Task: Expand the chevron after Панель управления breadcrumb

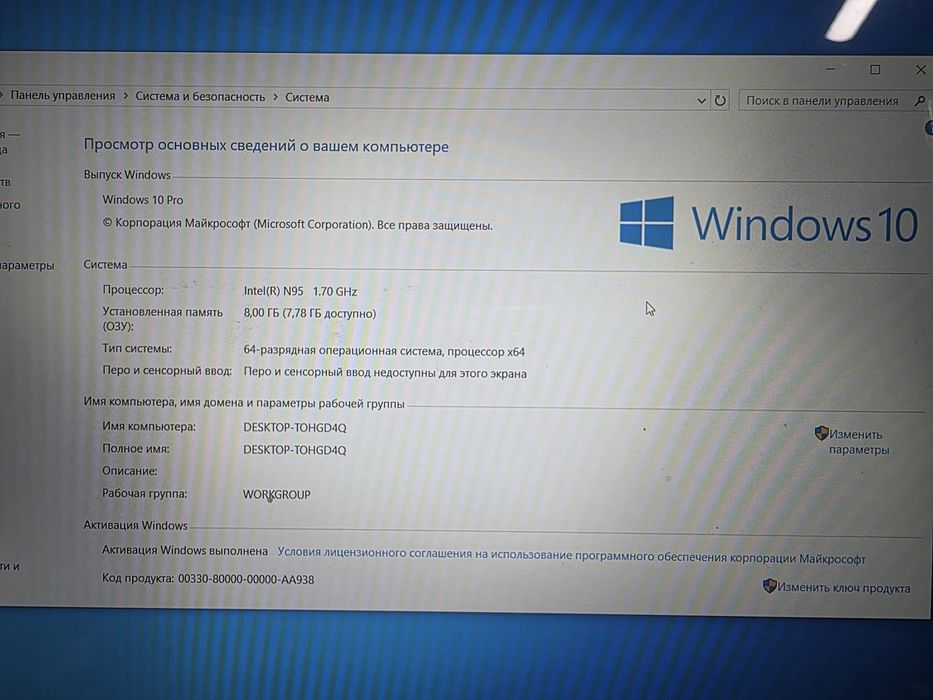Action: (x=126, y=95)
